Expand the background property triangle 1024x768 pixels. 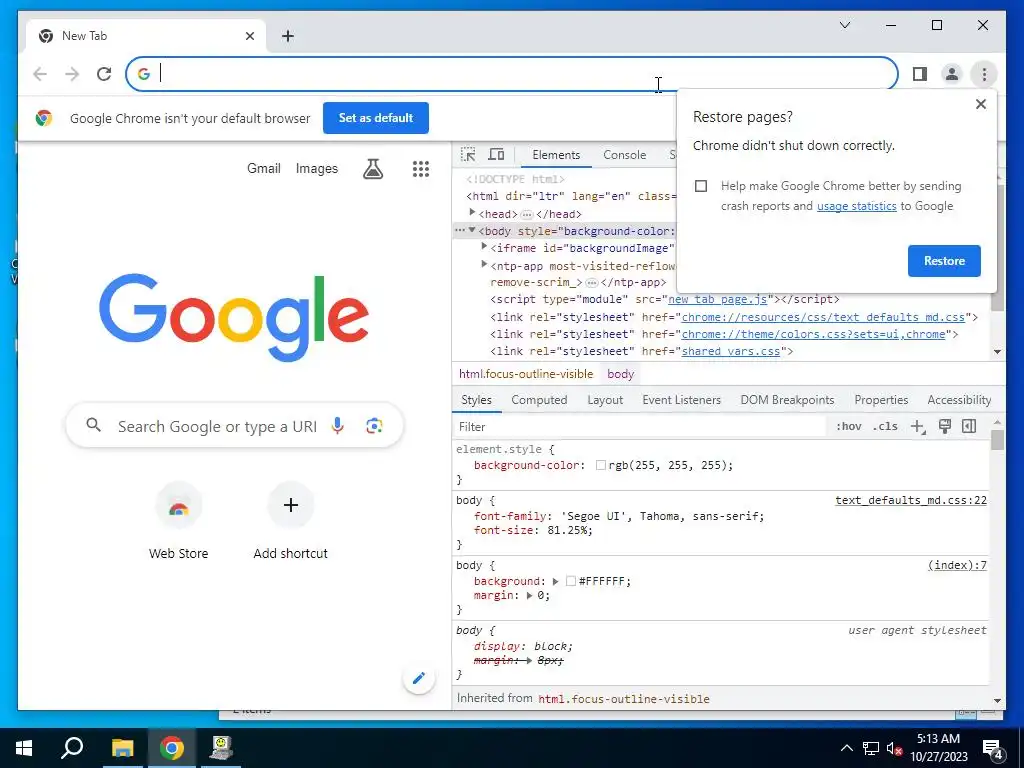[556, 581]
